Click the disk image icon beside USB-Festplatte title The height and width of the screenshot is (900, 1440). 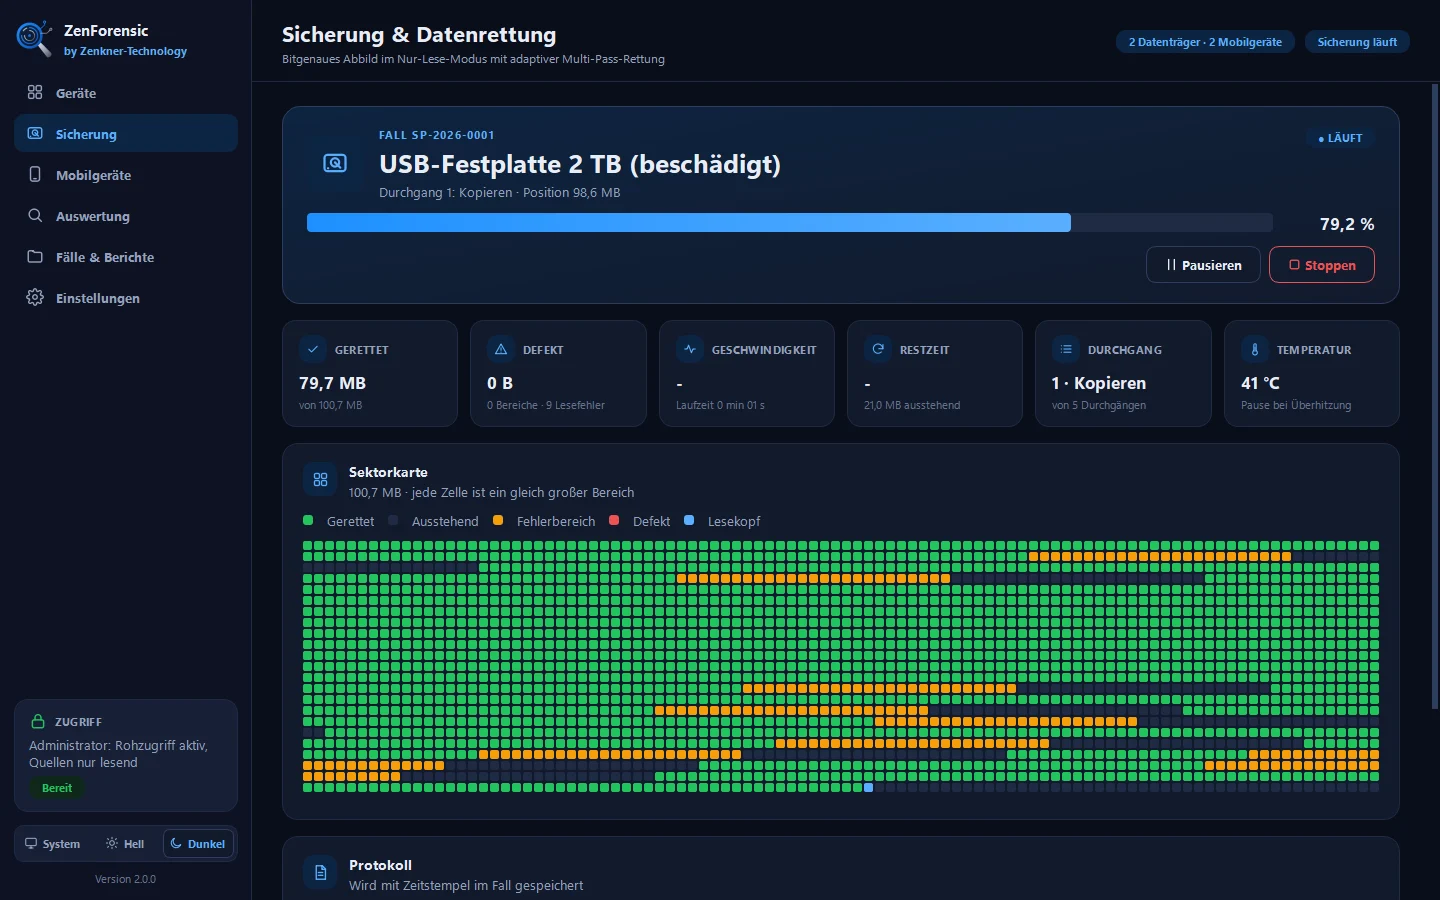(335, 163)
